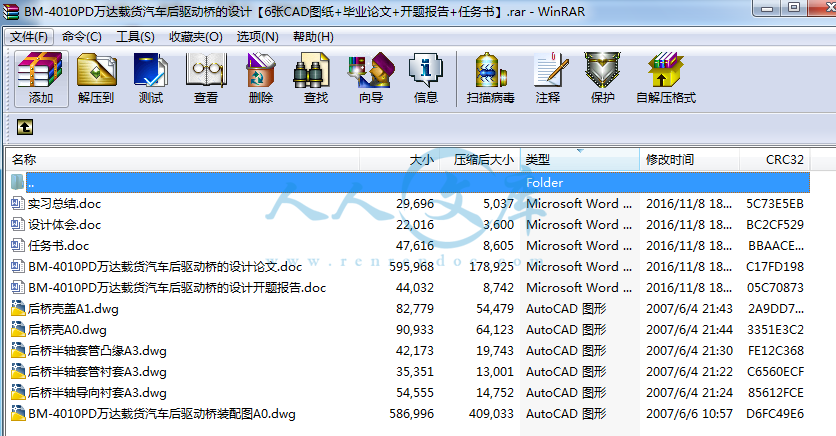This screenshot has width=836, height=436.
Task: Open the Favorites (收藏夹) menu
Action: [x=196, y=37]
